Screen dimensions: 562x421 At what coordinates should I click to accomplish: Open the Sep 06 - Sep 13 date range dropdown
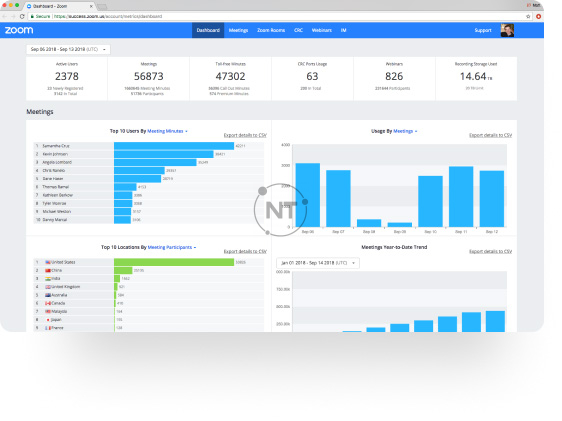point(68,49)
